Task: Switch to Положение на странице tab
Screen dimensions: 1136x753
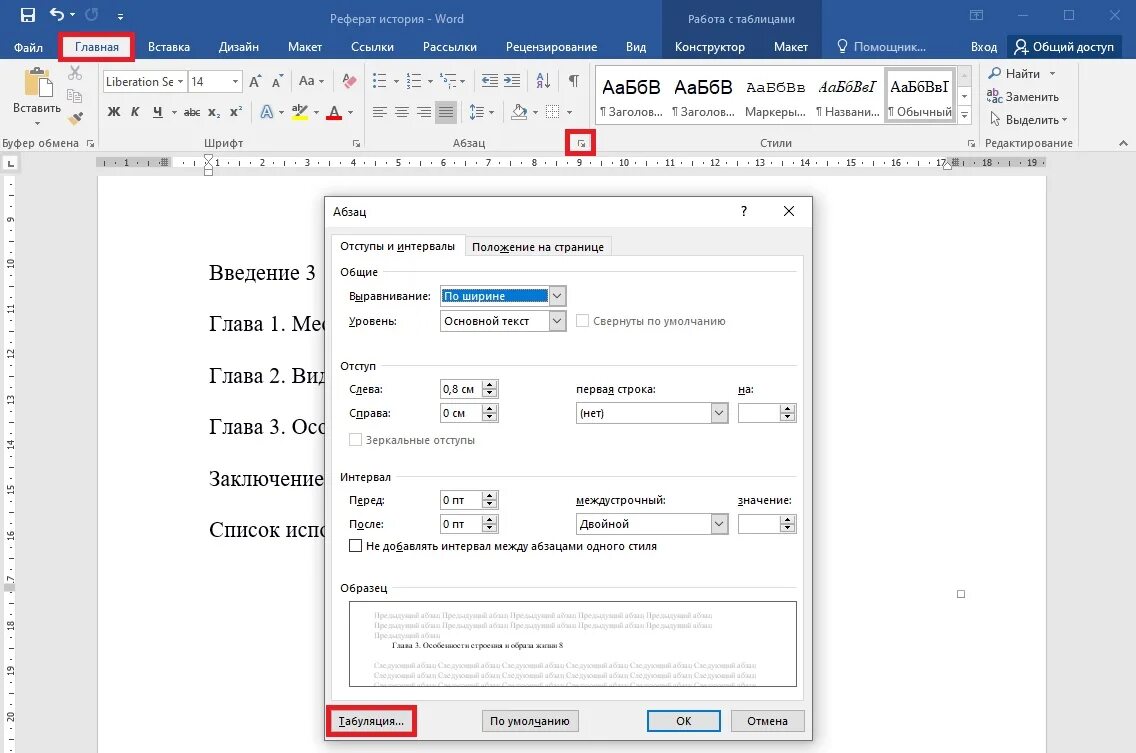Action: (538, 247)
